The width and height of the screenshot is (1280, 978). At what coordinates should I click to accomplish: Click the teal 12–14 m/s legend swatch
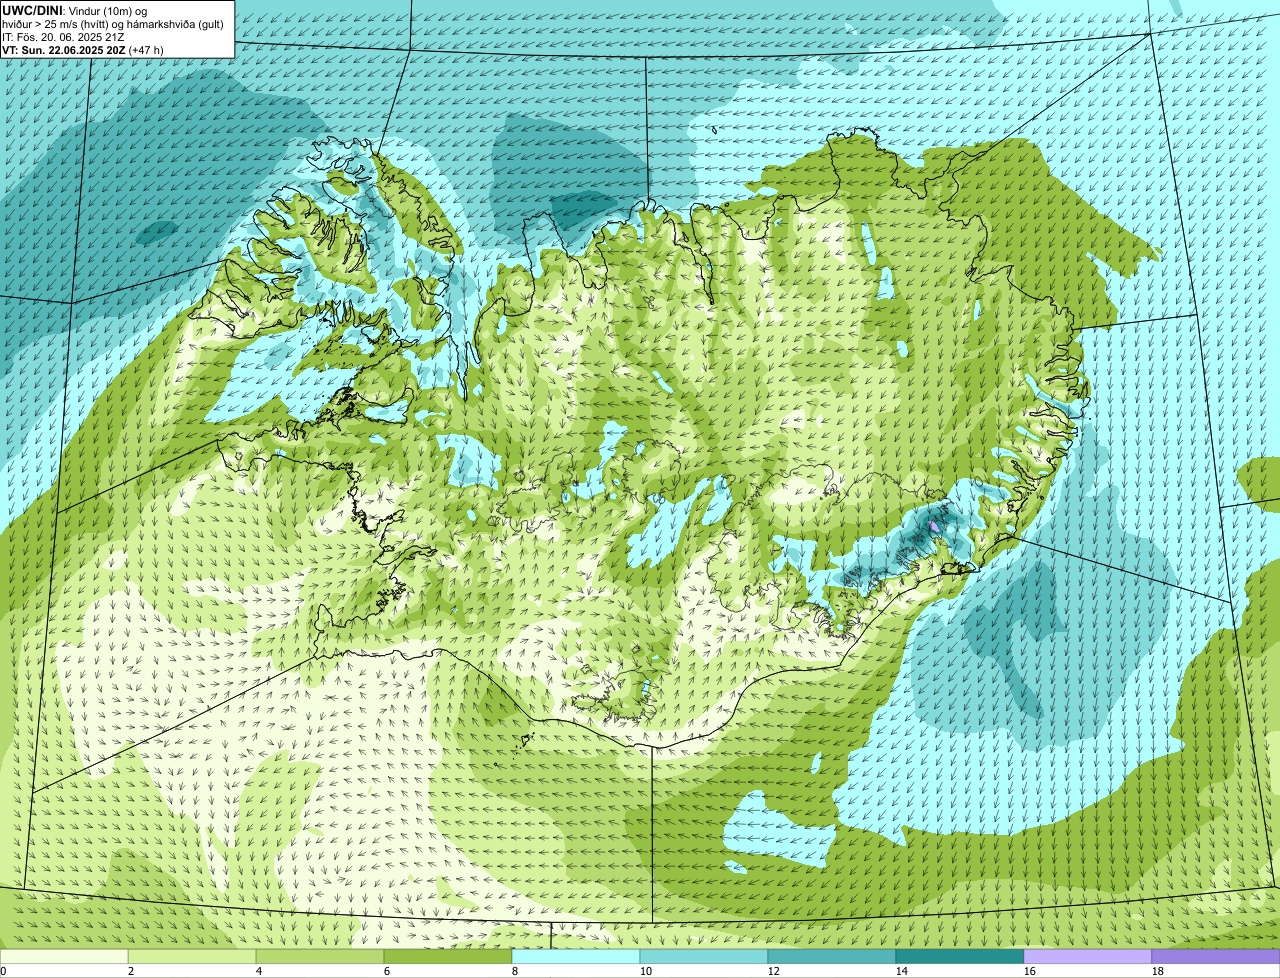point(832,957)
